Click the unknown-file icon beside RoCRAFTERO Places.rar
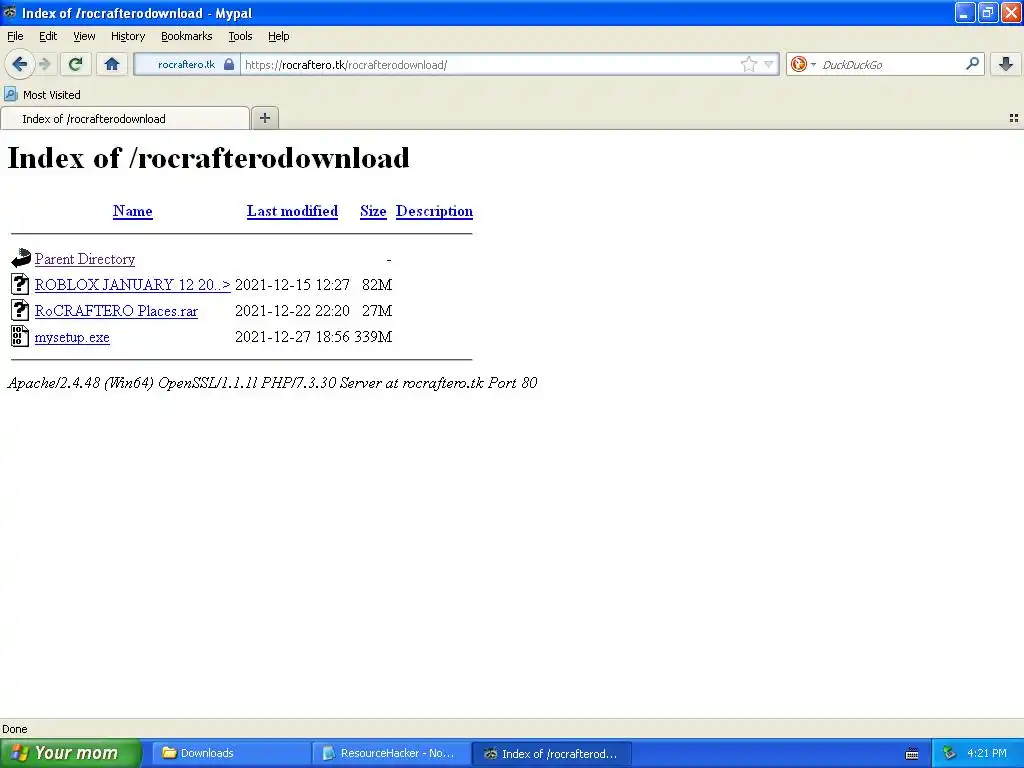The image size is (1024, 768). pos(20,310)
